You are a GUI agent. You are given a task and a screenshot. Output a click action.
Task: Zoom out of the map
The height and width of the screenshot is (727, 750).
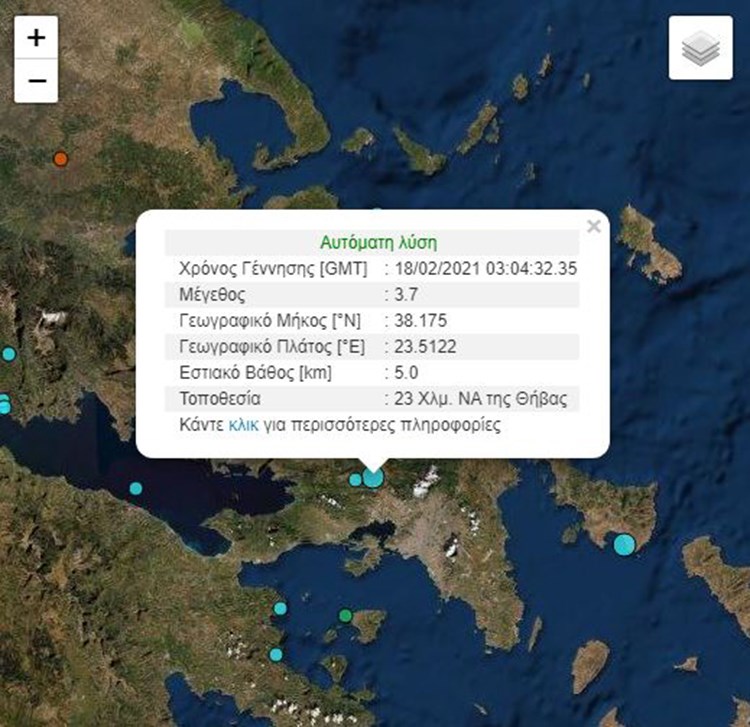click(36, 80)
